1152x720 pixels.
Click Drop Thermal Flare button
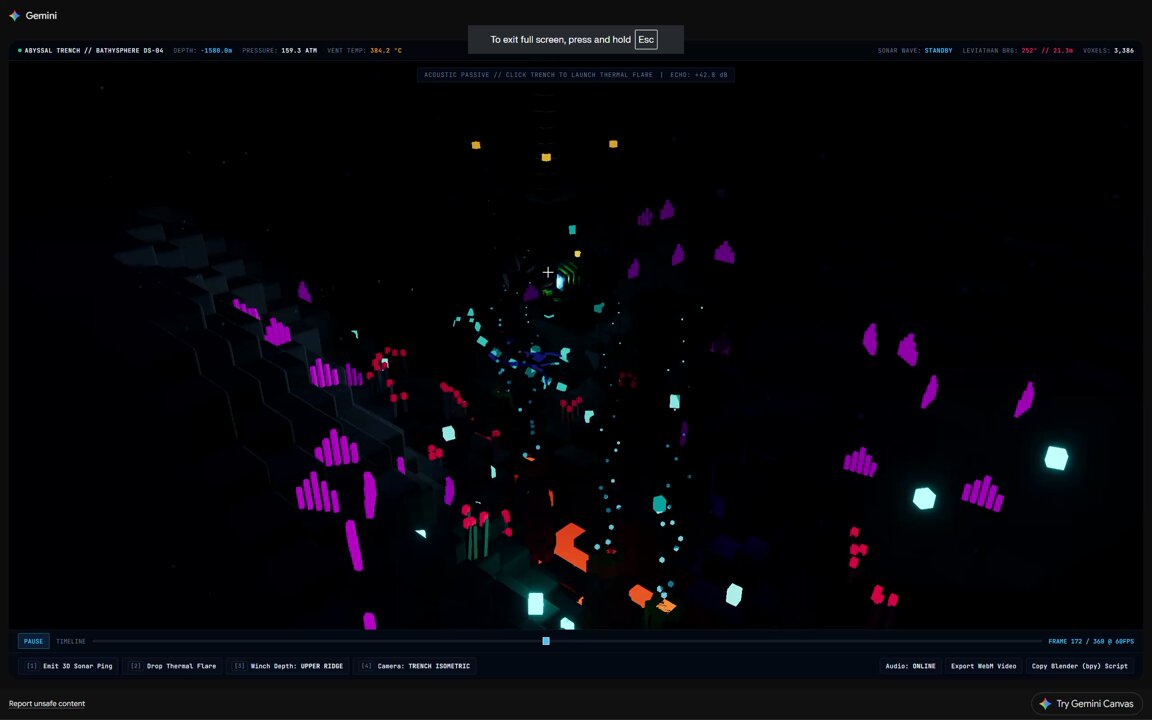point(173,666)
